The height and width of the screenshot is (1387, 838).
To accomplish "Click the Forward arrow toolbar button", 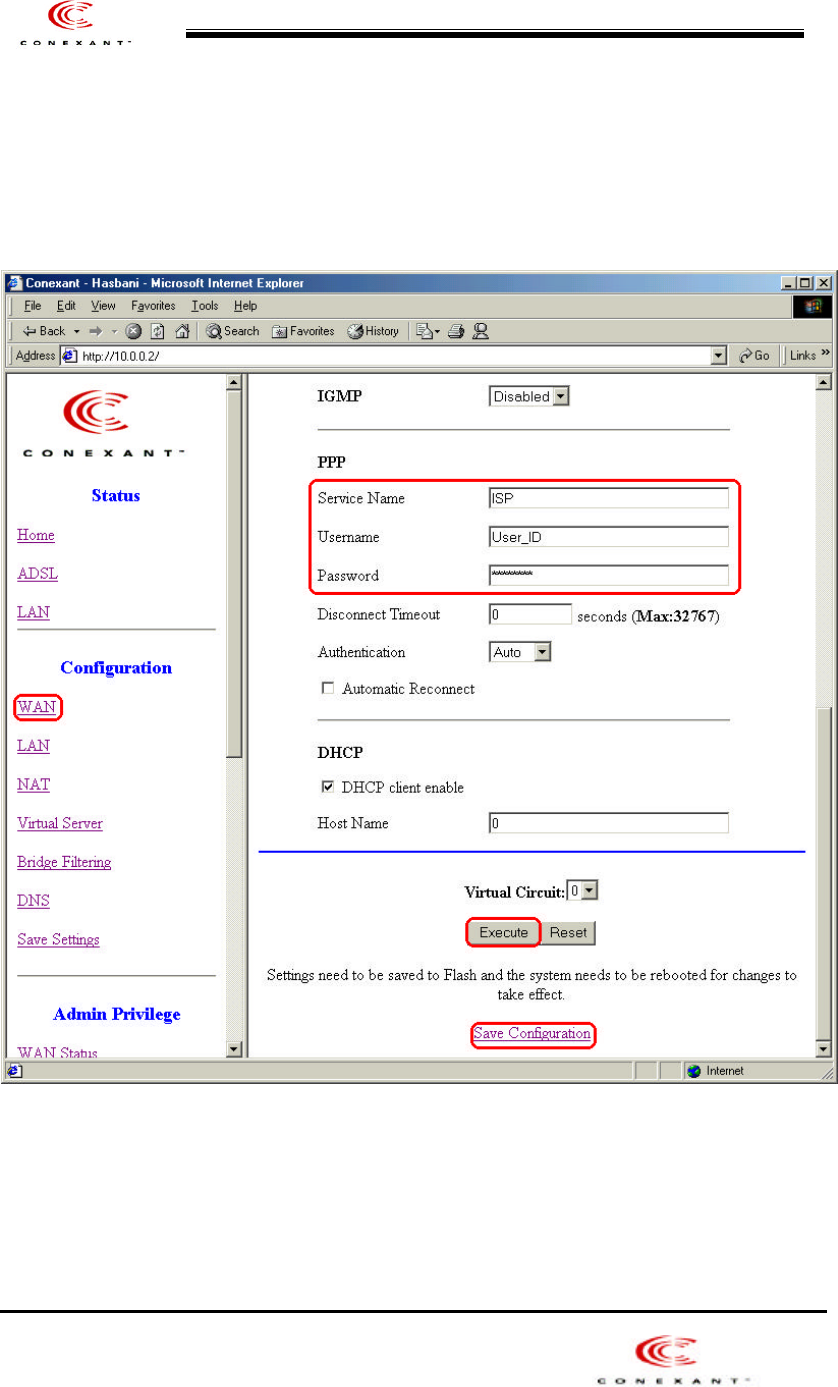I will pyautogui.click(x=95, y=331).
